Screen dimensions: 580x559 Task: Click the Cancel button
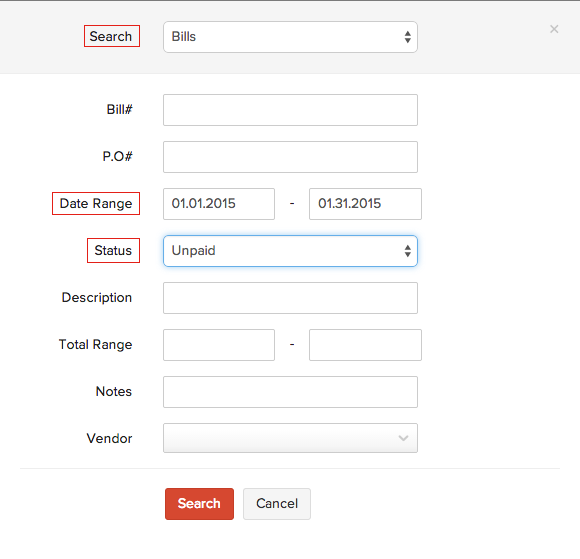pyautogui.click(x=277, y=504)
